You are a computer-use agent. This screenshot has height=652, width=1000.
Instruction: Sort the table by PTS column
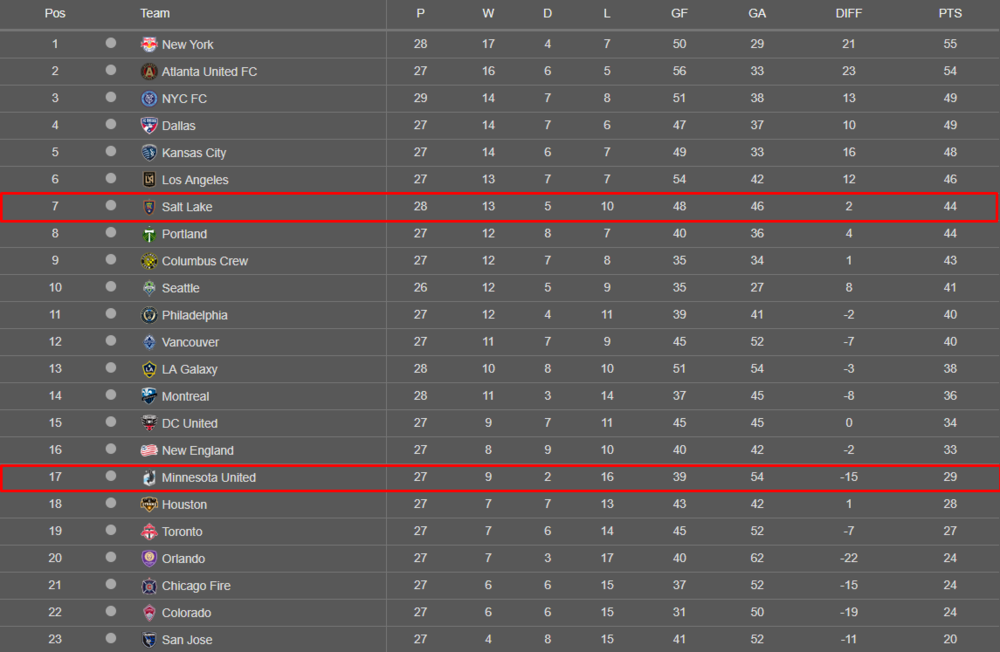coord(950,13)
